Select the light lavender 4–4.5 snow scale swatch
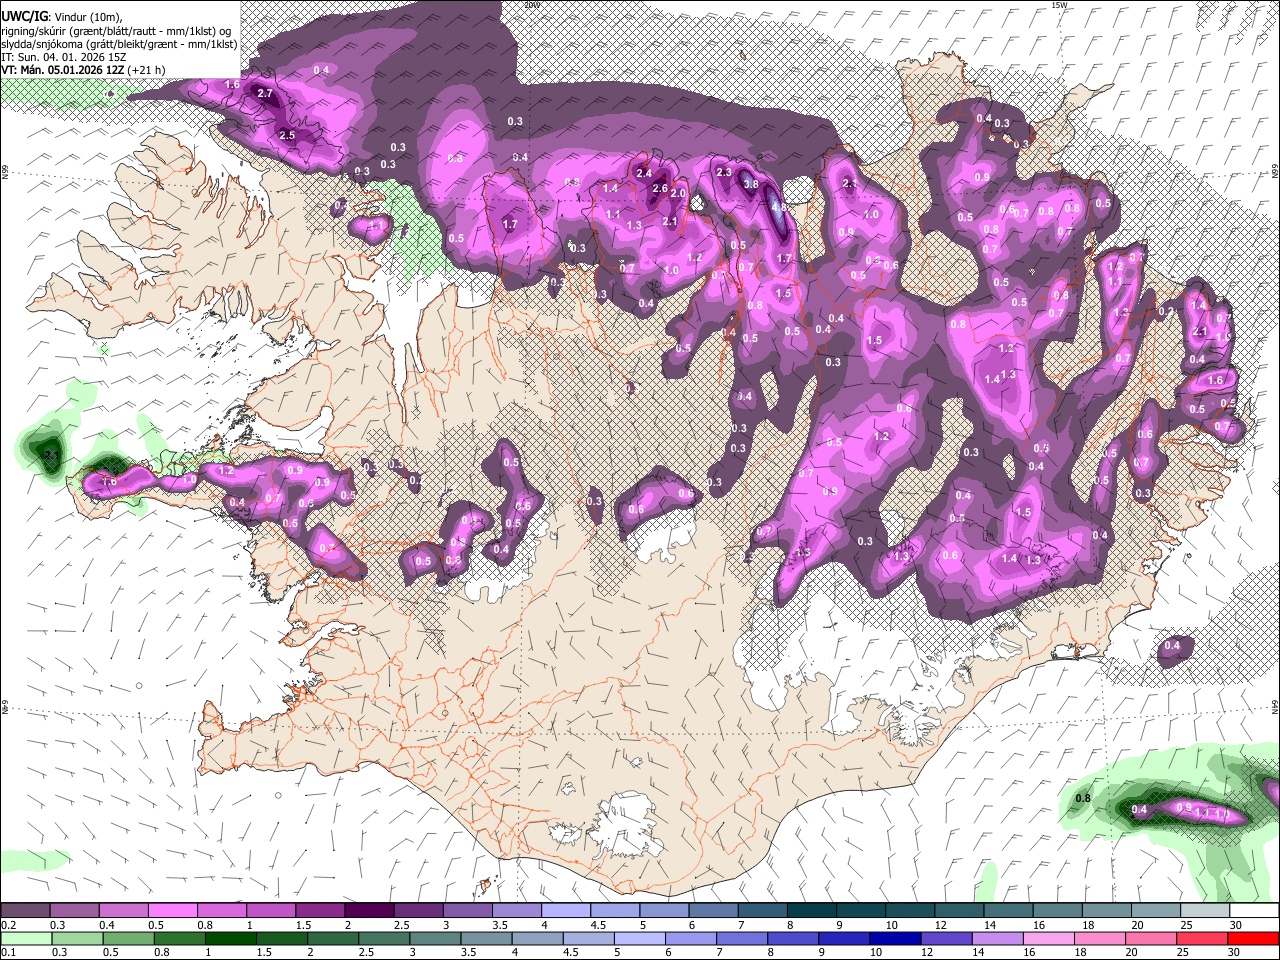 [564, 910]
